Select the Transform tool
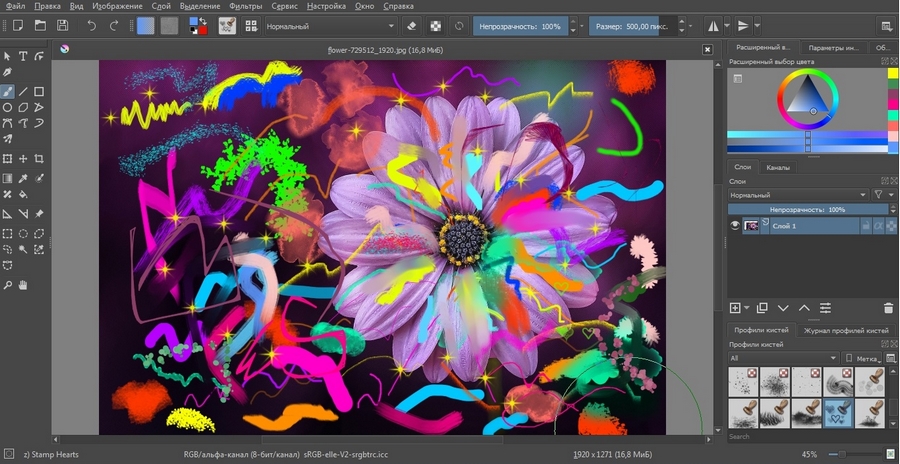The image size is (900, 464). [x=7, y=159]
